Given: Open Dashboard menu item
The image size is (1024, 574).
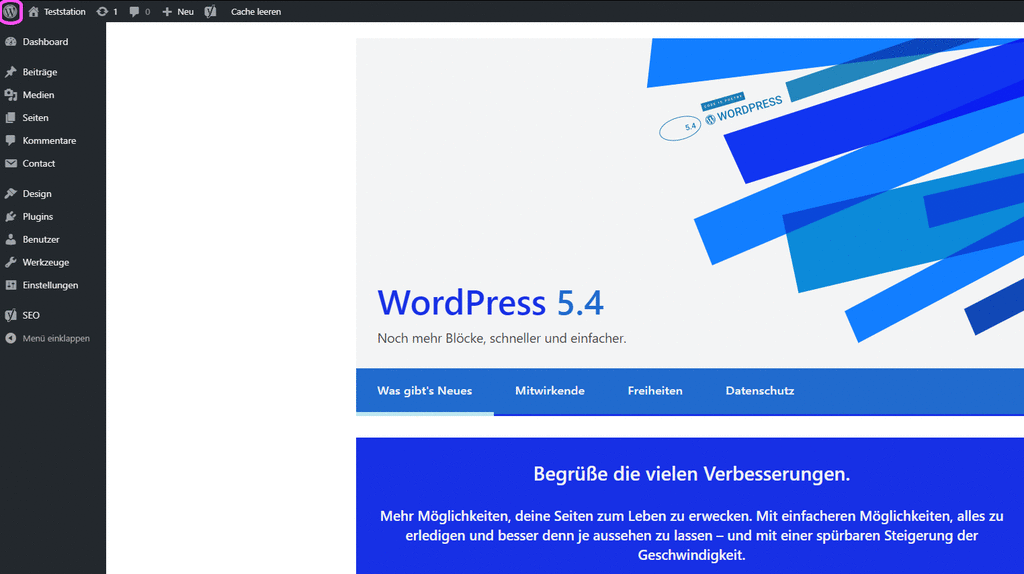Looking at the screenshot, I should coord(45,42).
